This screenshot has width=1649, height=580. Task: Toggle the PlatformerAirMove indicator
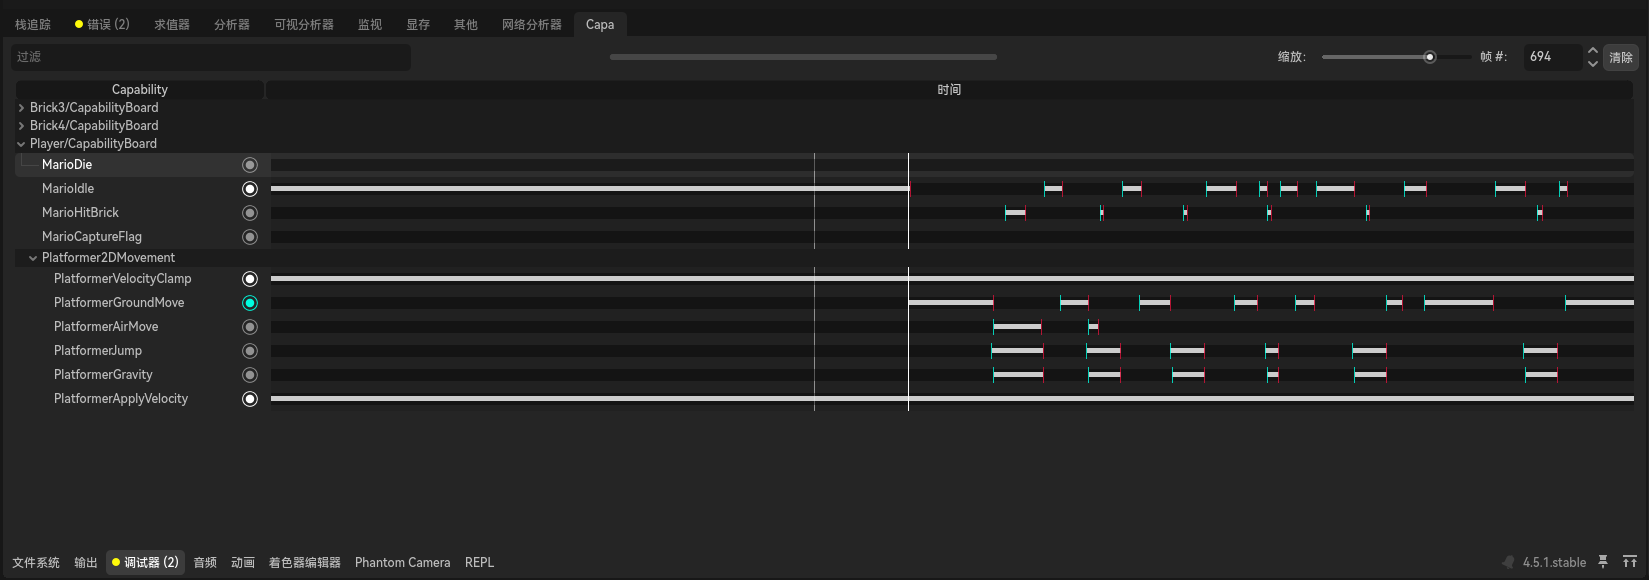point(250,327)
